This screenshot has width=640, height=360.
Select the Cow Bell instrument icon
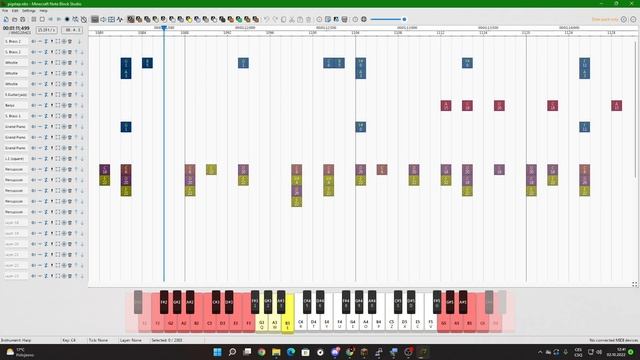pos(222,19)
